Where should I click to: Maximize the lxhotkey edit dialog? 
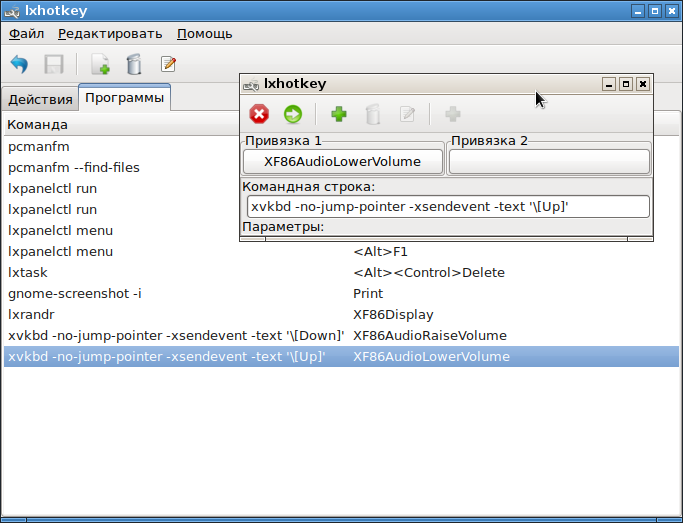[x=626, y=84]
